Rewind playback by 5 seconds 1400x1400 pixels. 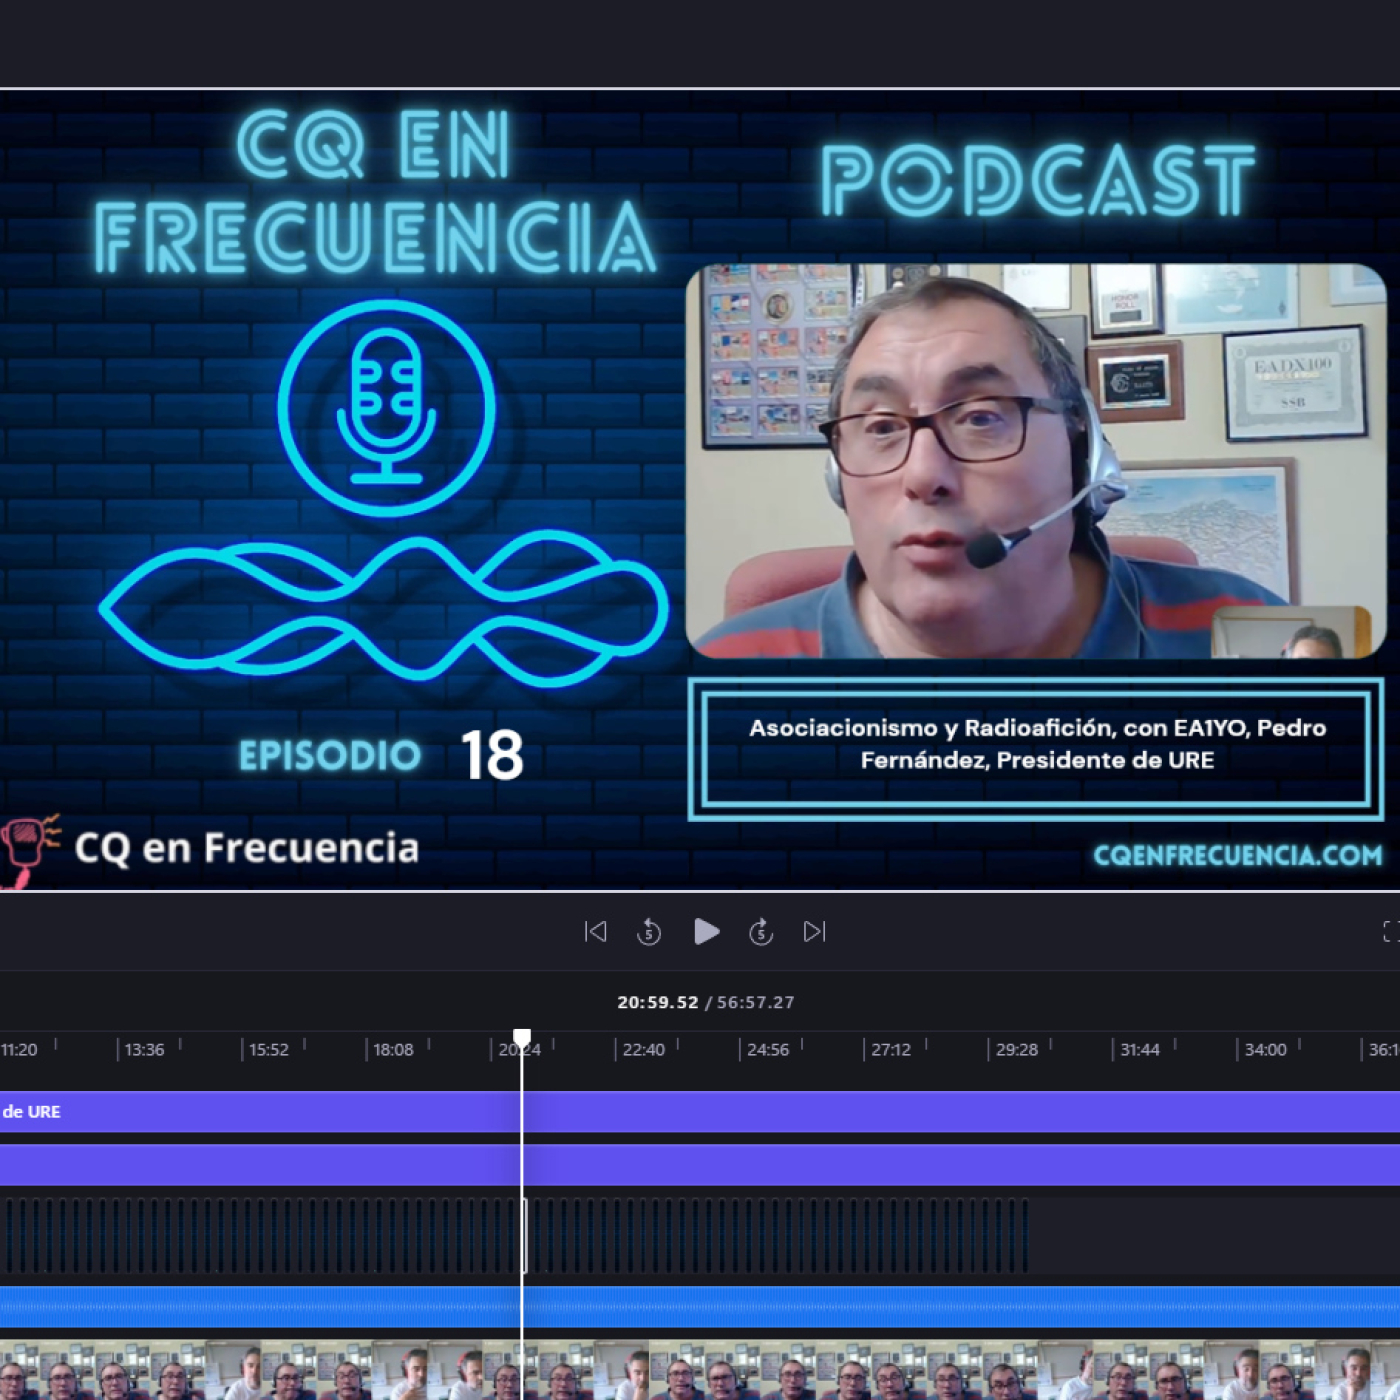point(649,932)
